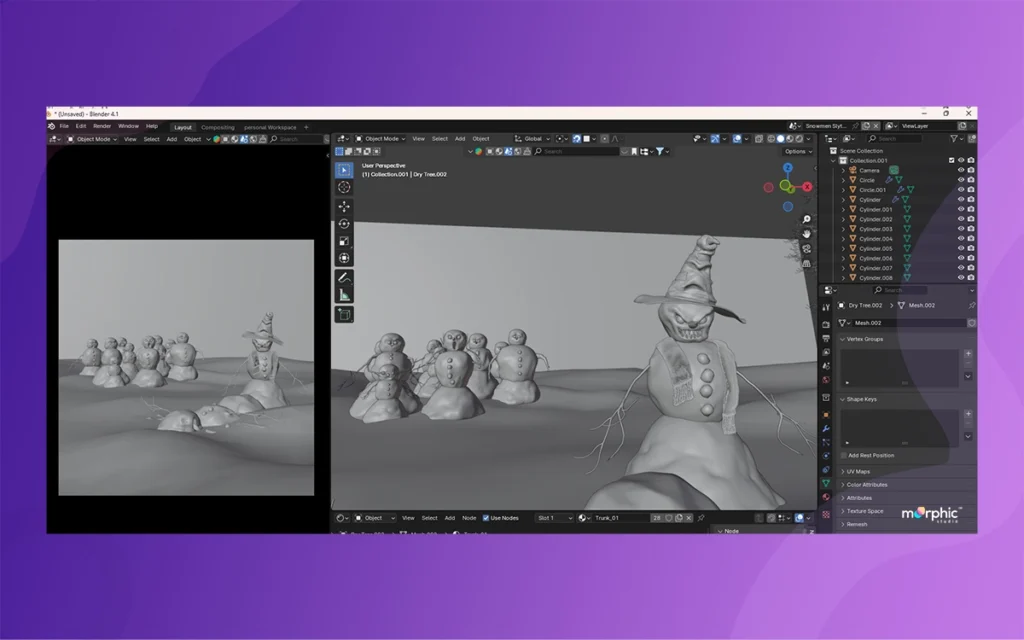
Task: Toggle X-ray display in main viewport header
Action: [759, 138]
